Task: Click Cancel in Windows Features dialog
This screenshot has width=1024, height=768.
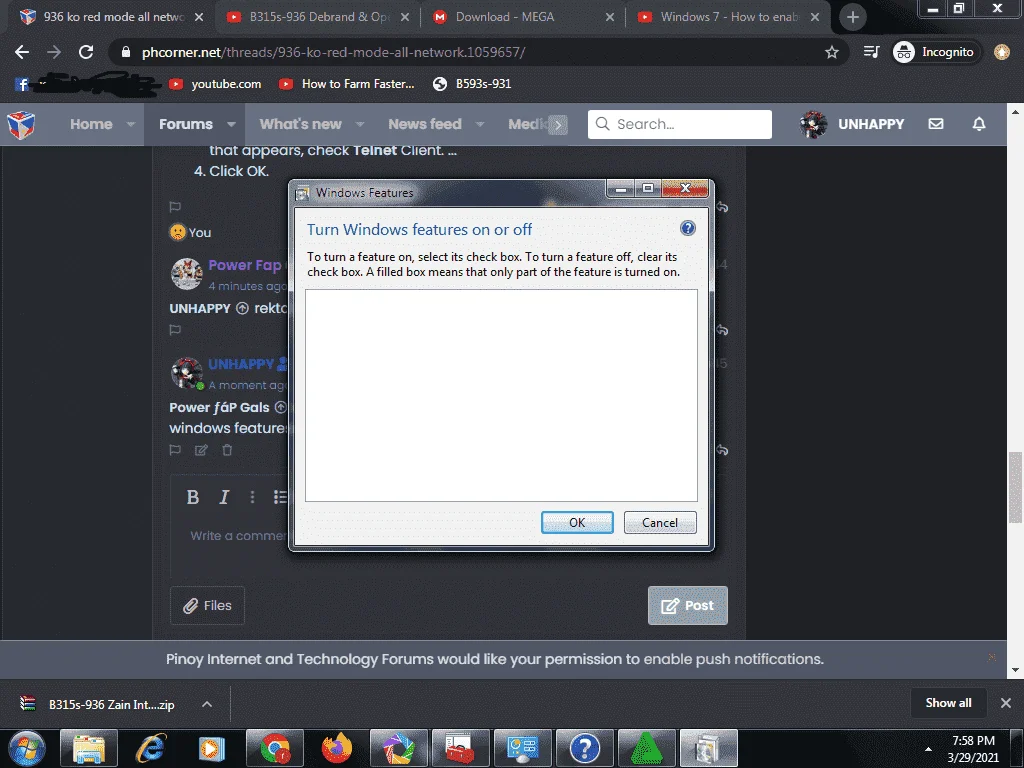Action: [x=660, y=522]
